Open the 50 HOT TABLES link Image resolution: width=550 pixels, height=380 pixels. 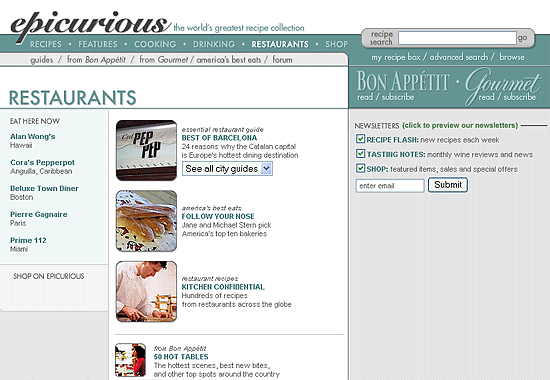click(181, 357)
